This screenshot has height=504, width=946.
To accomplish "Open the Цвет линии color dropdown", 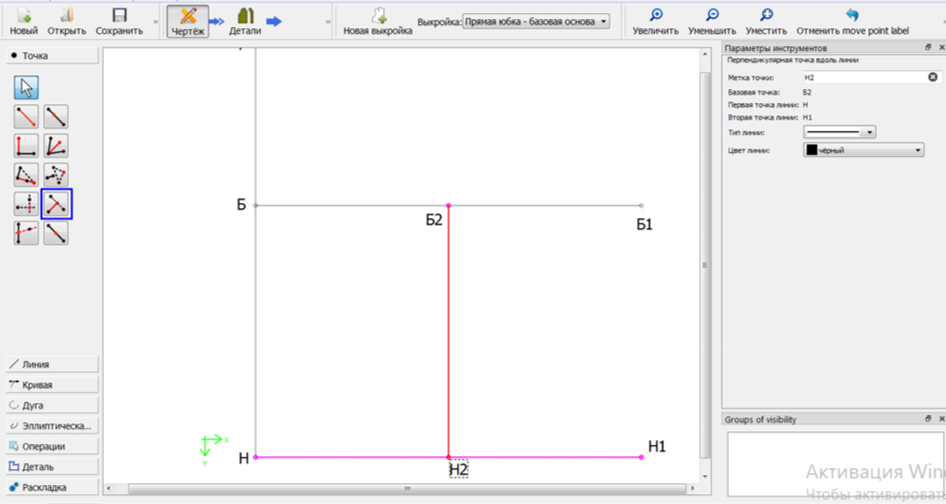I will point(863,150).
